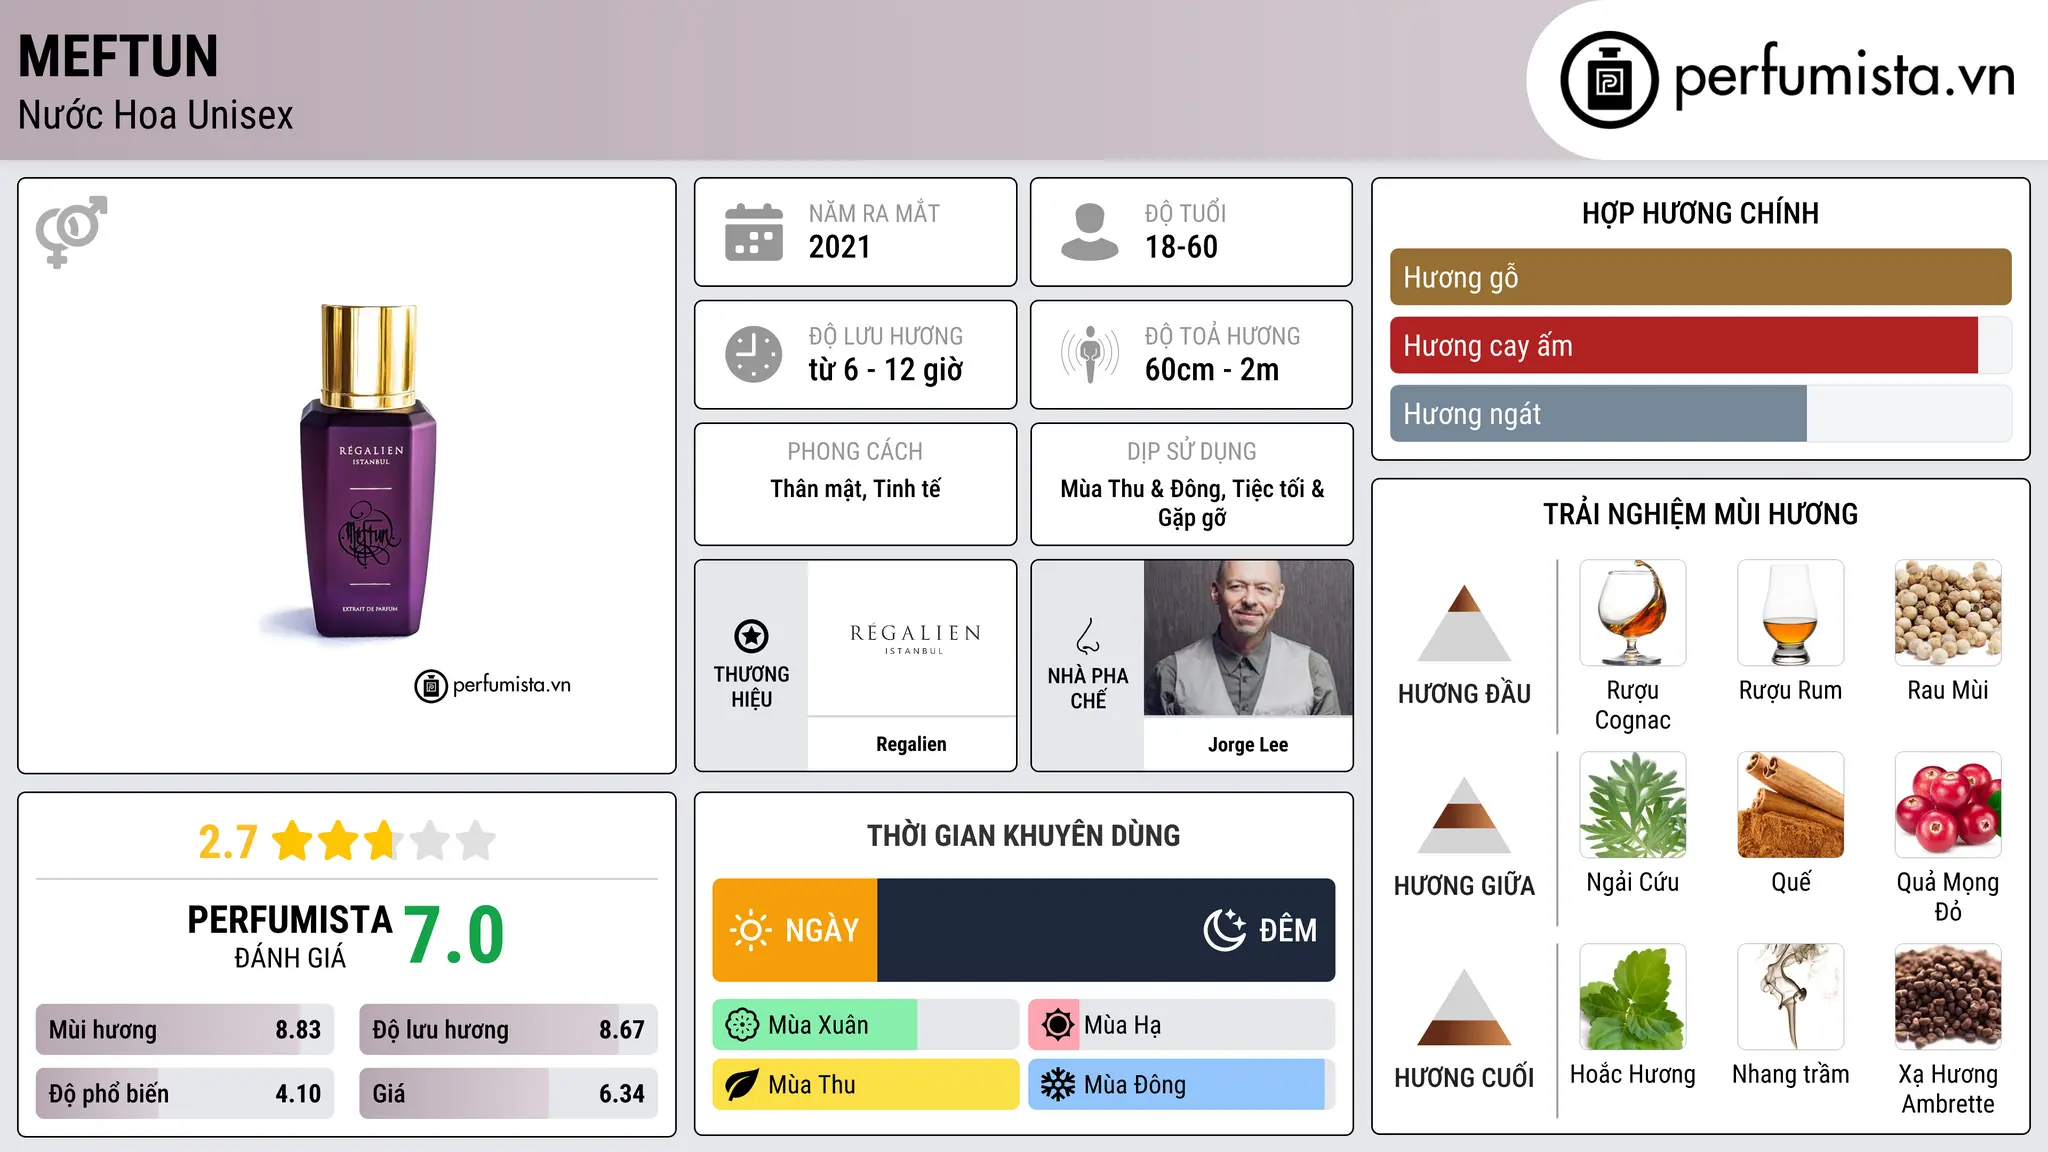Click the style text Thân mật, Tinh tế
This screenshot has width=2048, height=1152.
pyautogui.click(x=855, y=489)
